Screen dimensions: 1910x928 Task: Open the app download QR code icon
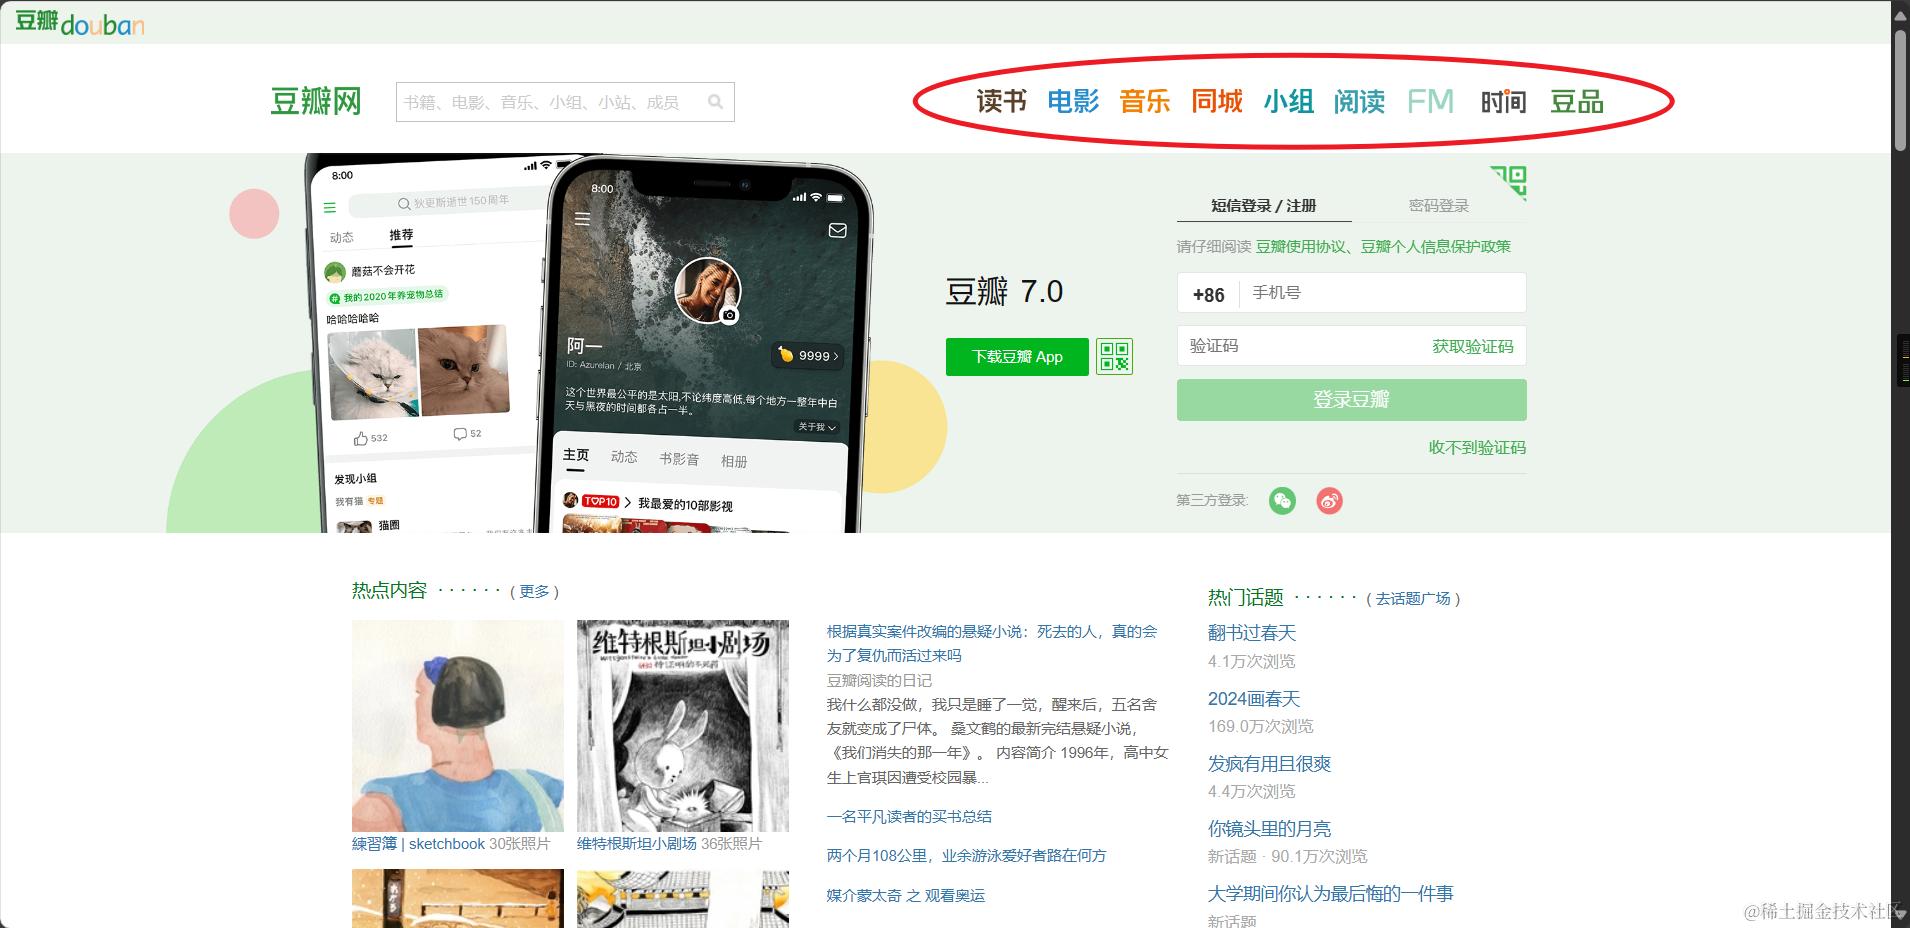1114,357
